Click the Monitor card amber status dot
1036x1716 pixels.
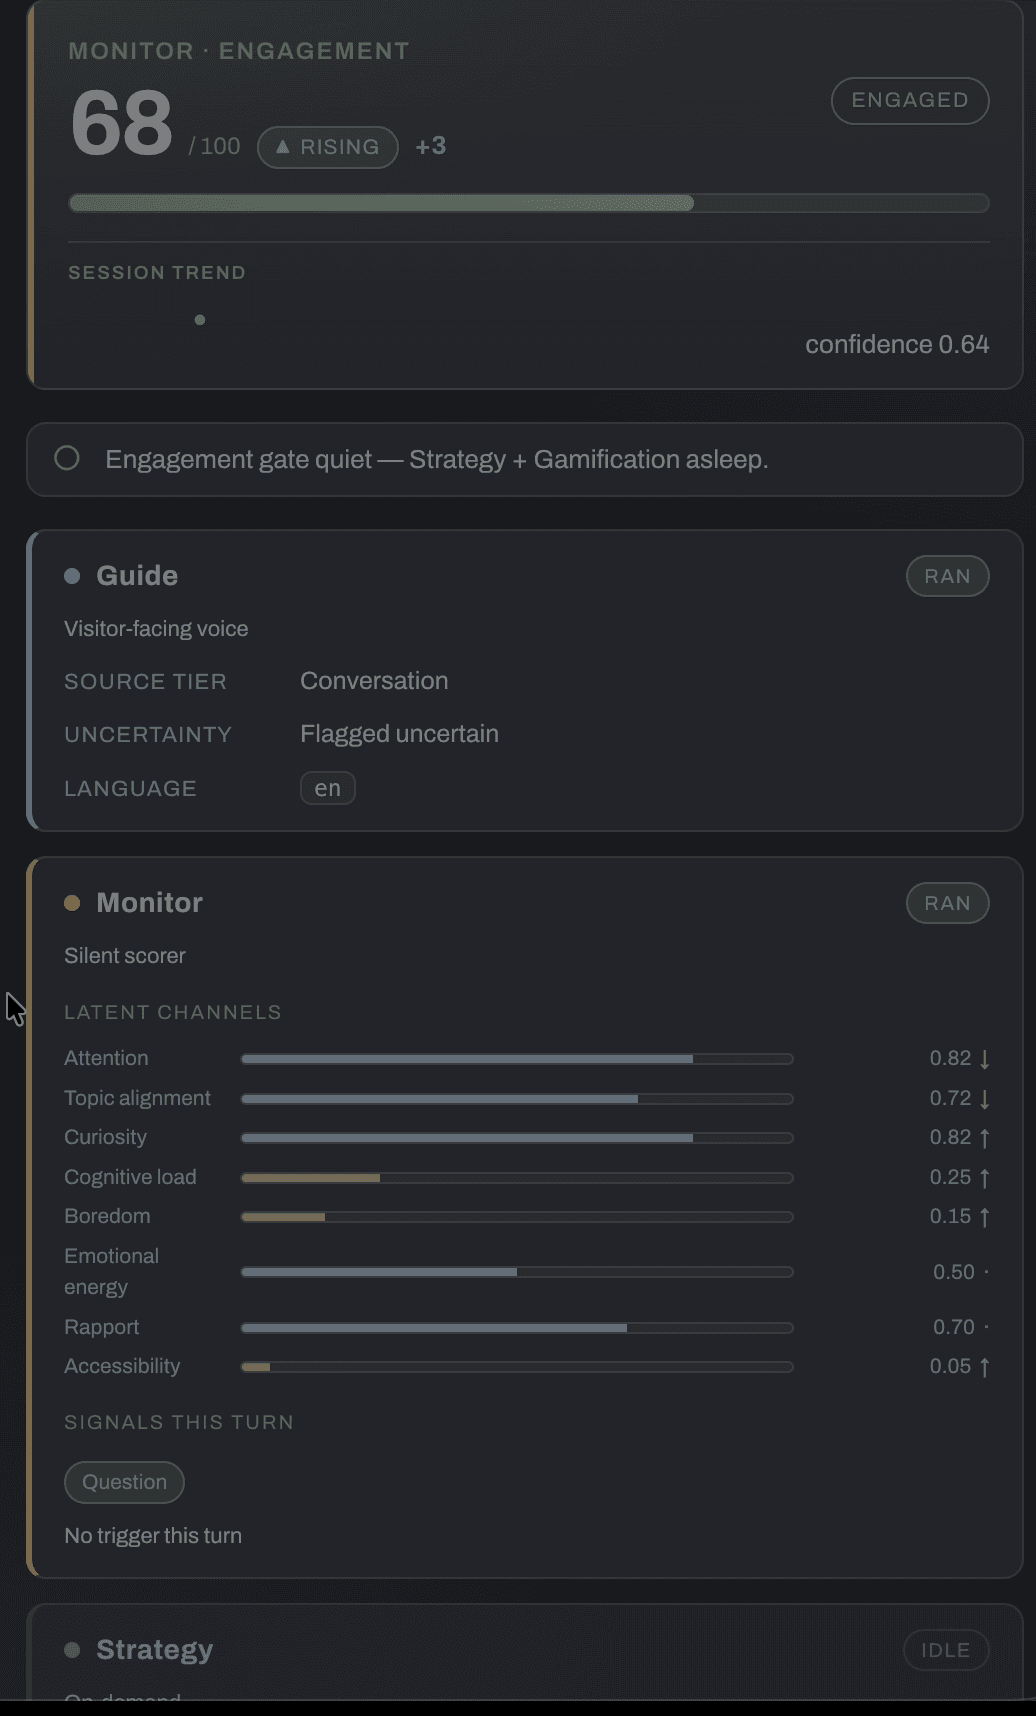click(x=72, y=903)
